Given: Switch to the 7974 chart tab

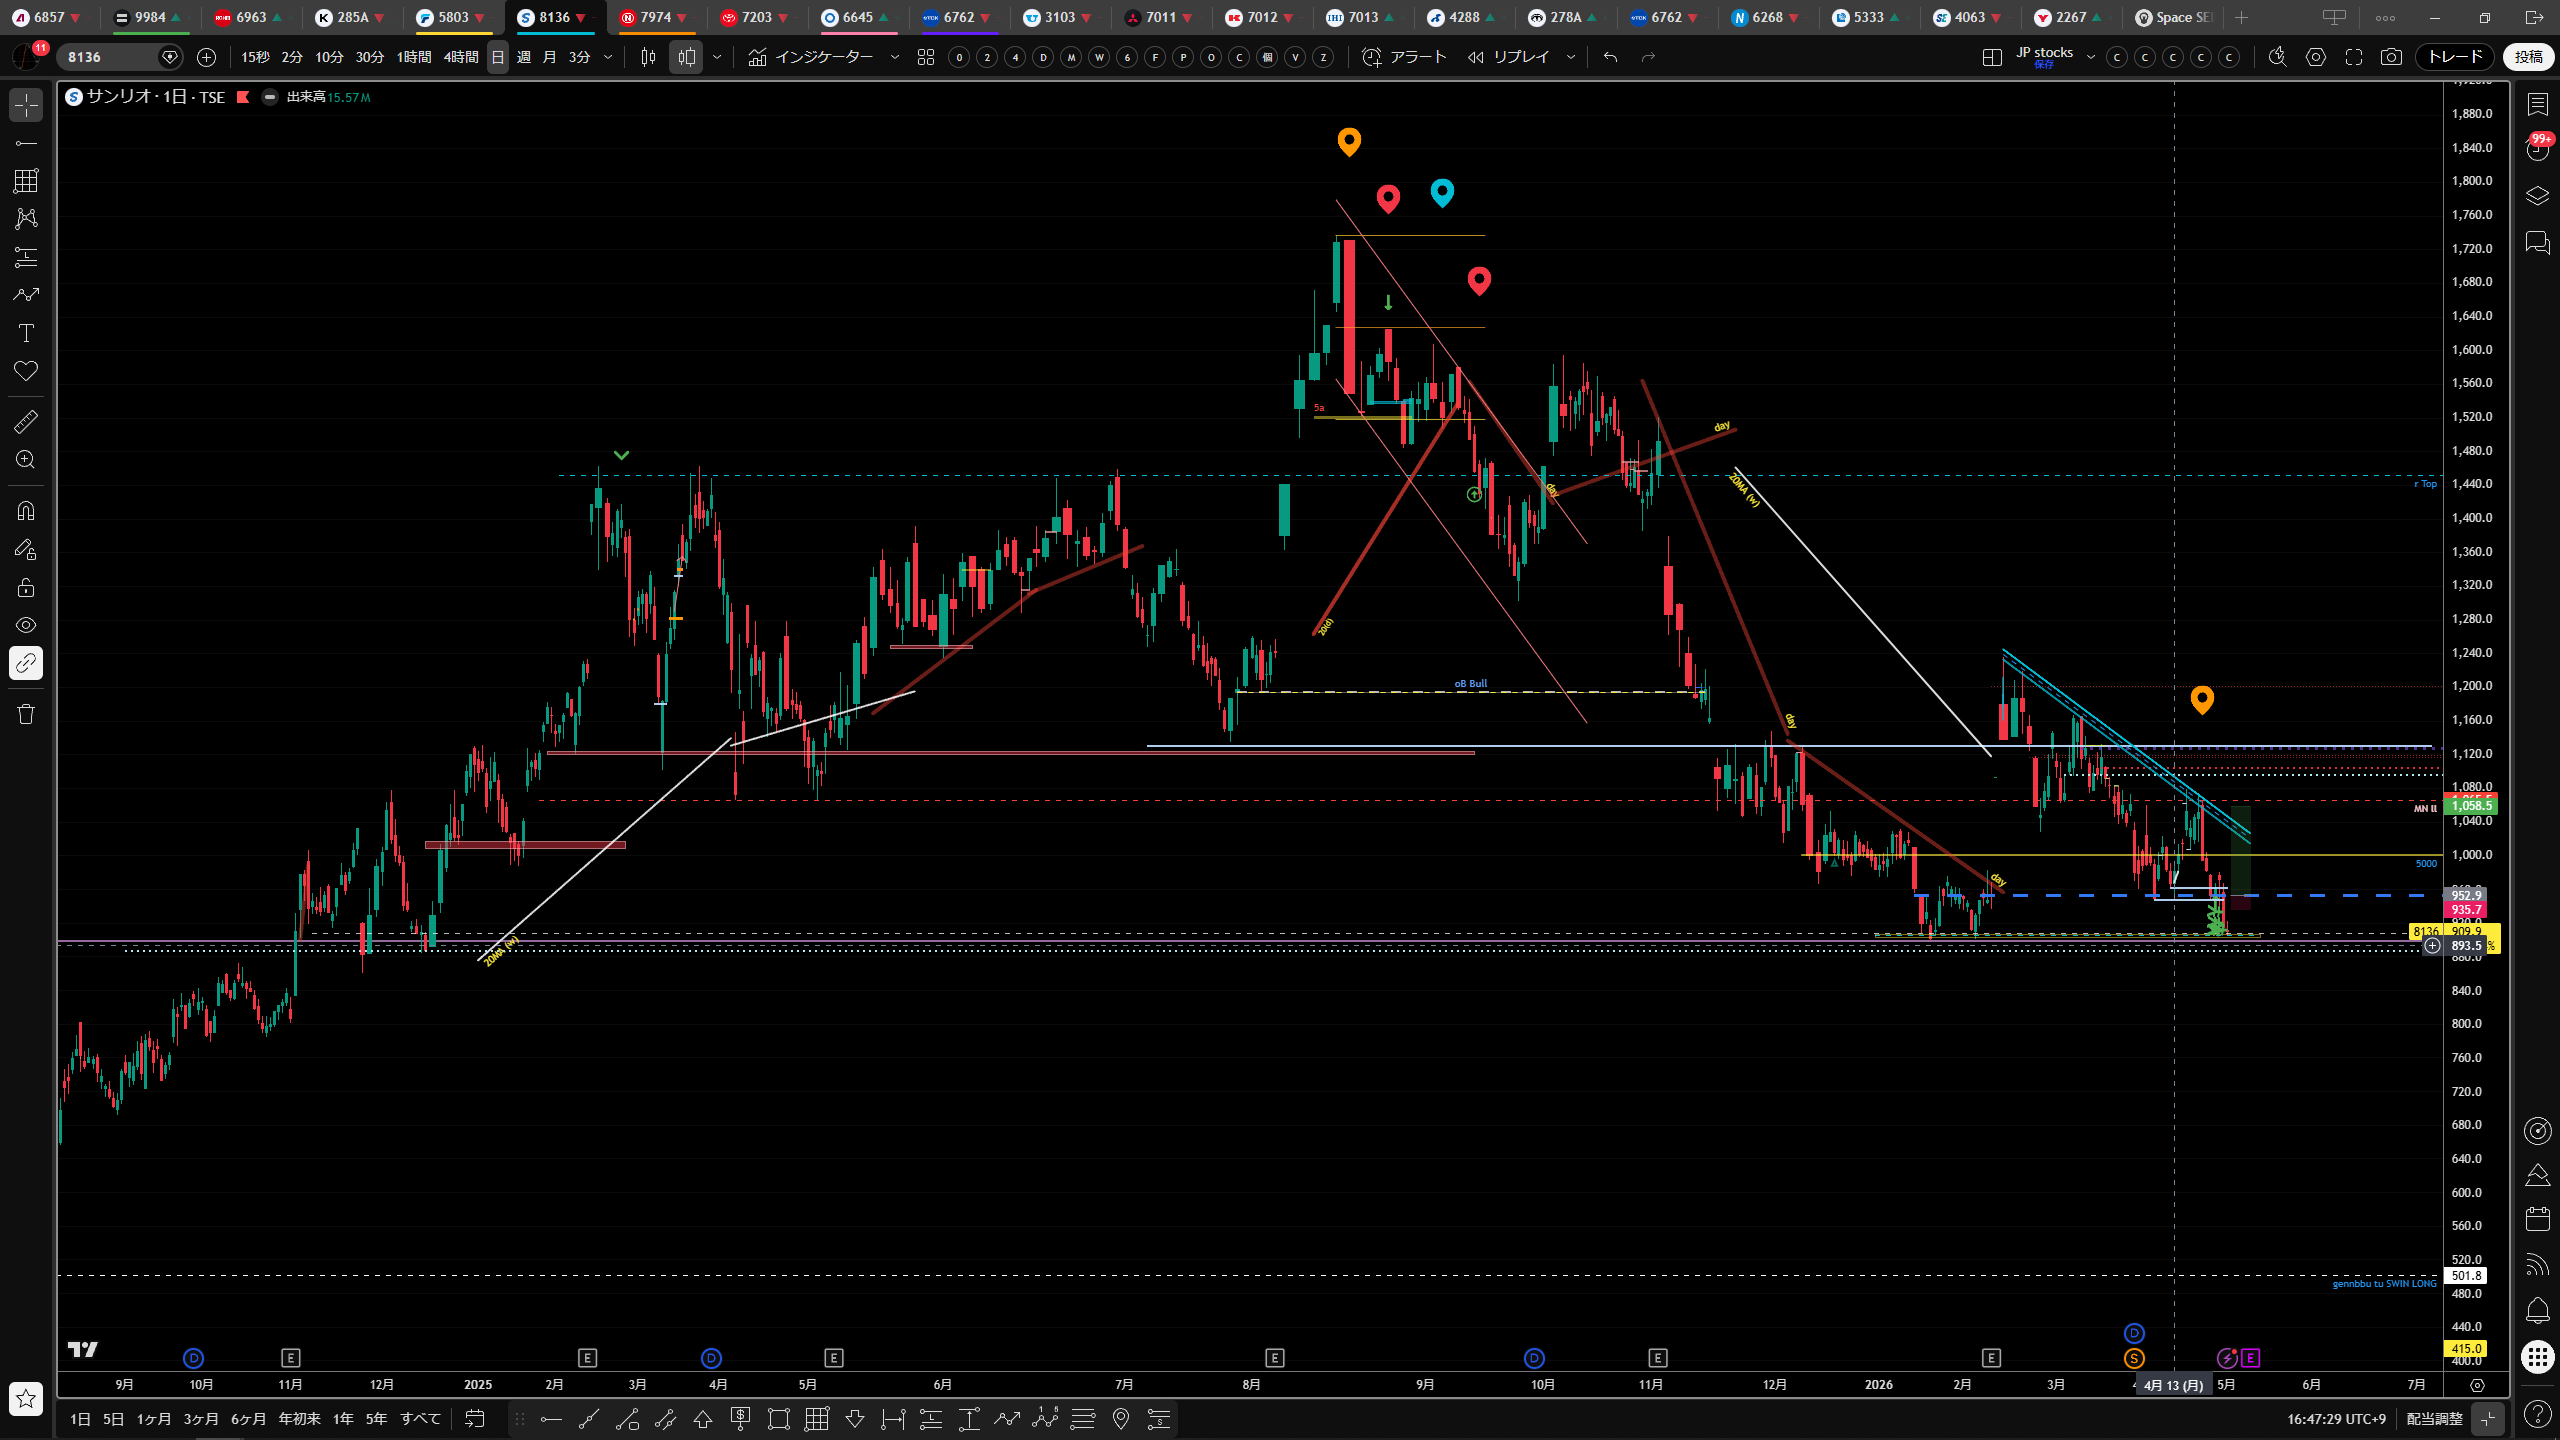Looking at the screenshot, I should (x=655, y=17).
